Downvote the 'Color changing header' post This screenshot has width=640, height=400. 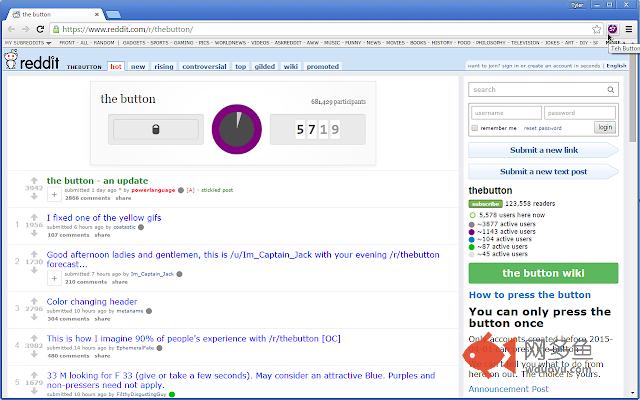click(34, 317)
